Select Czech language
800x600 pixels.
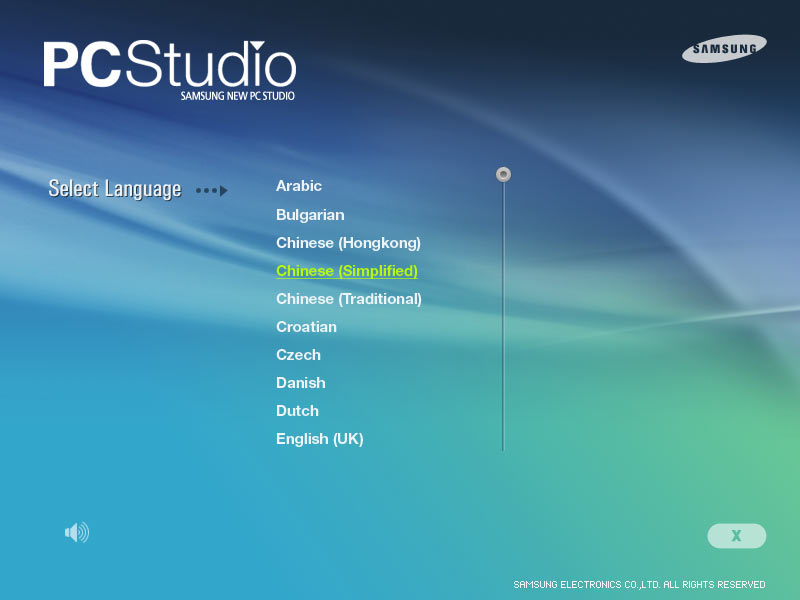[x=298, y=355]
